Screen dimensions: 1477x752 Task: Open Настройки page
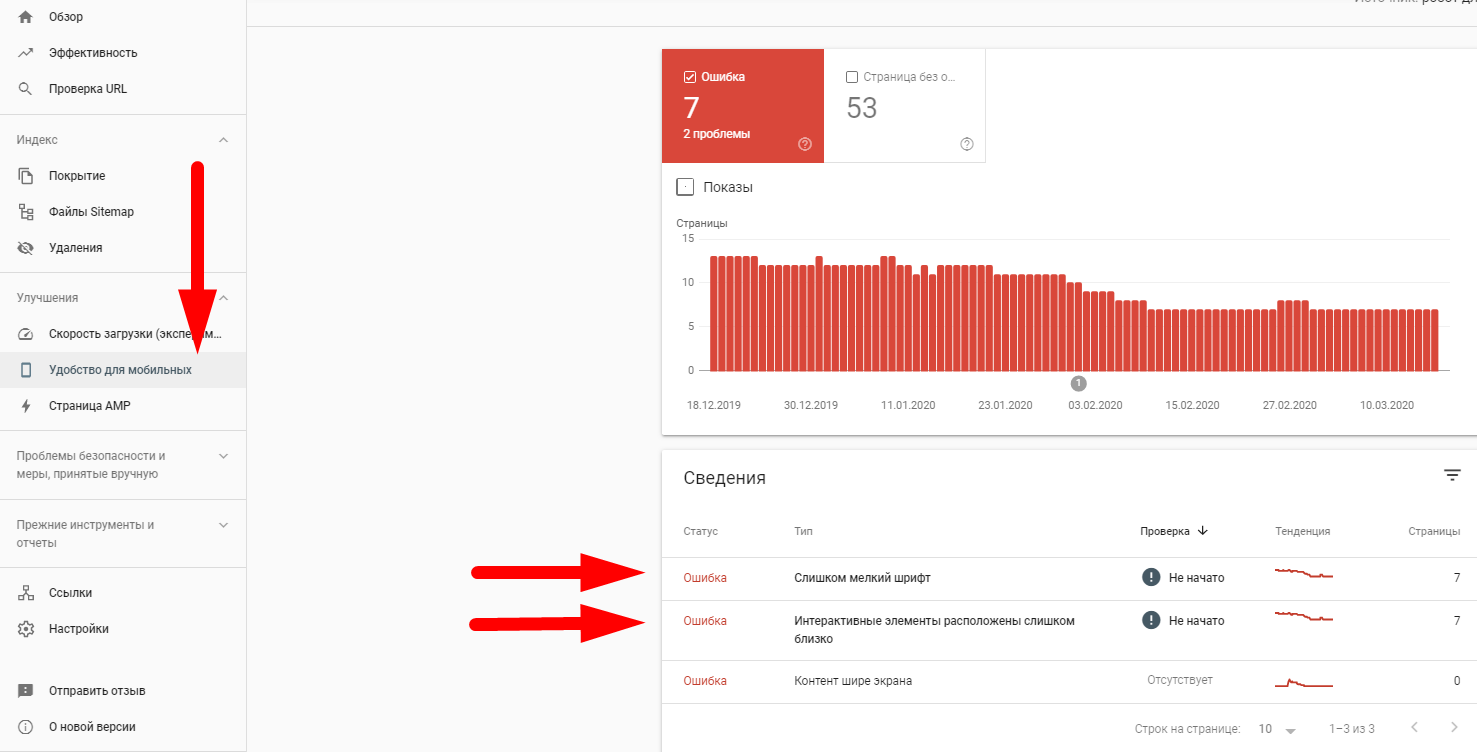point(123,629)
